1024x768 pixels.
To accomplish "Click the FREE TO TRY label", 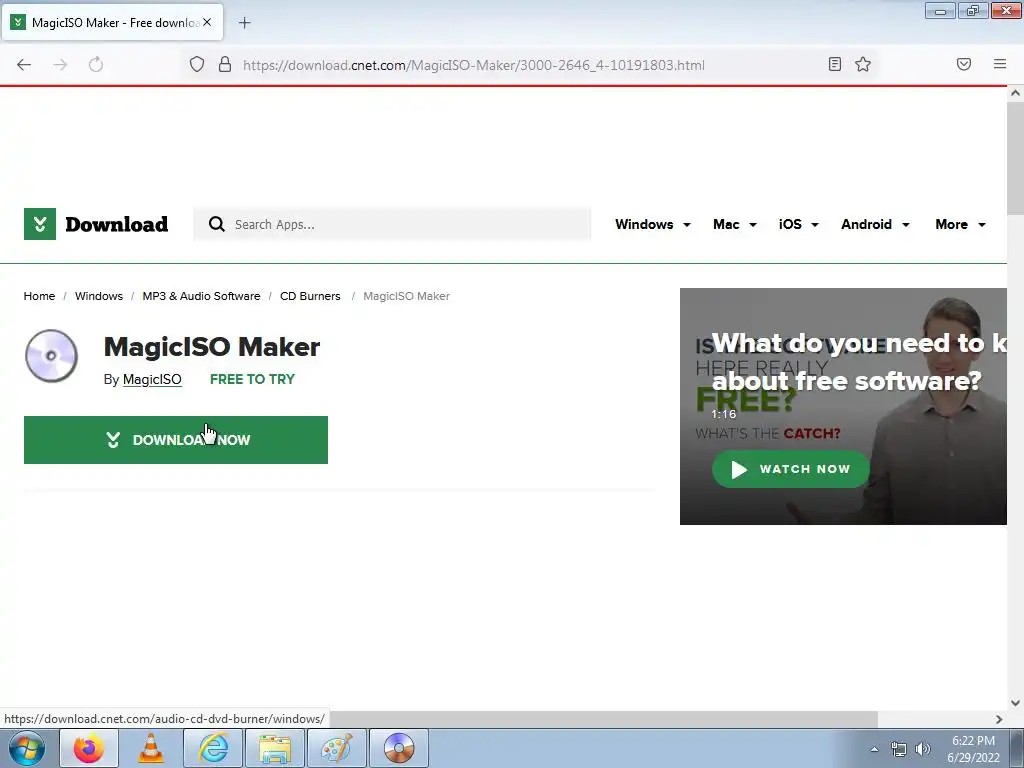I will click(x=252, y=379).
